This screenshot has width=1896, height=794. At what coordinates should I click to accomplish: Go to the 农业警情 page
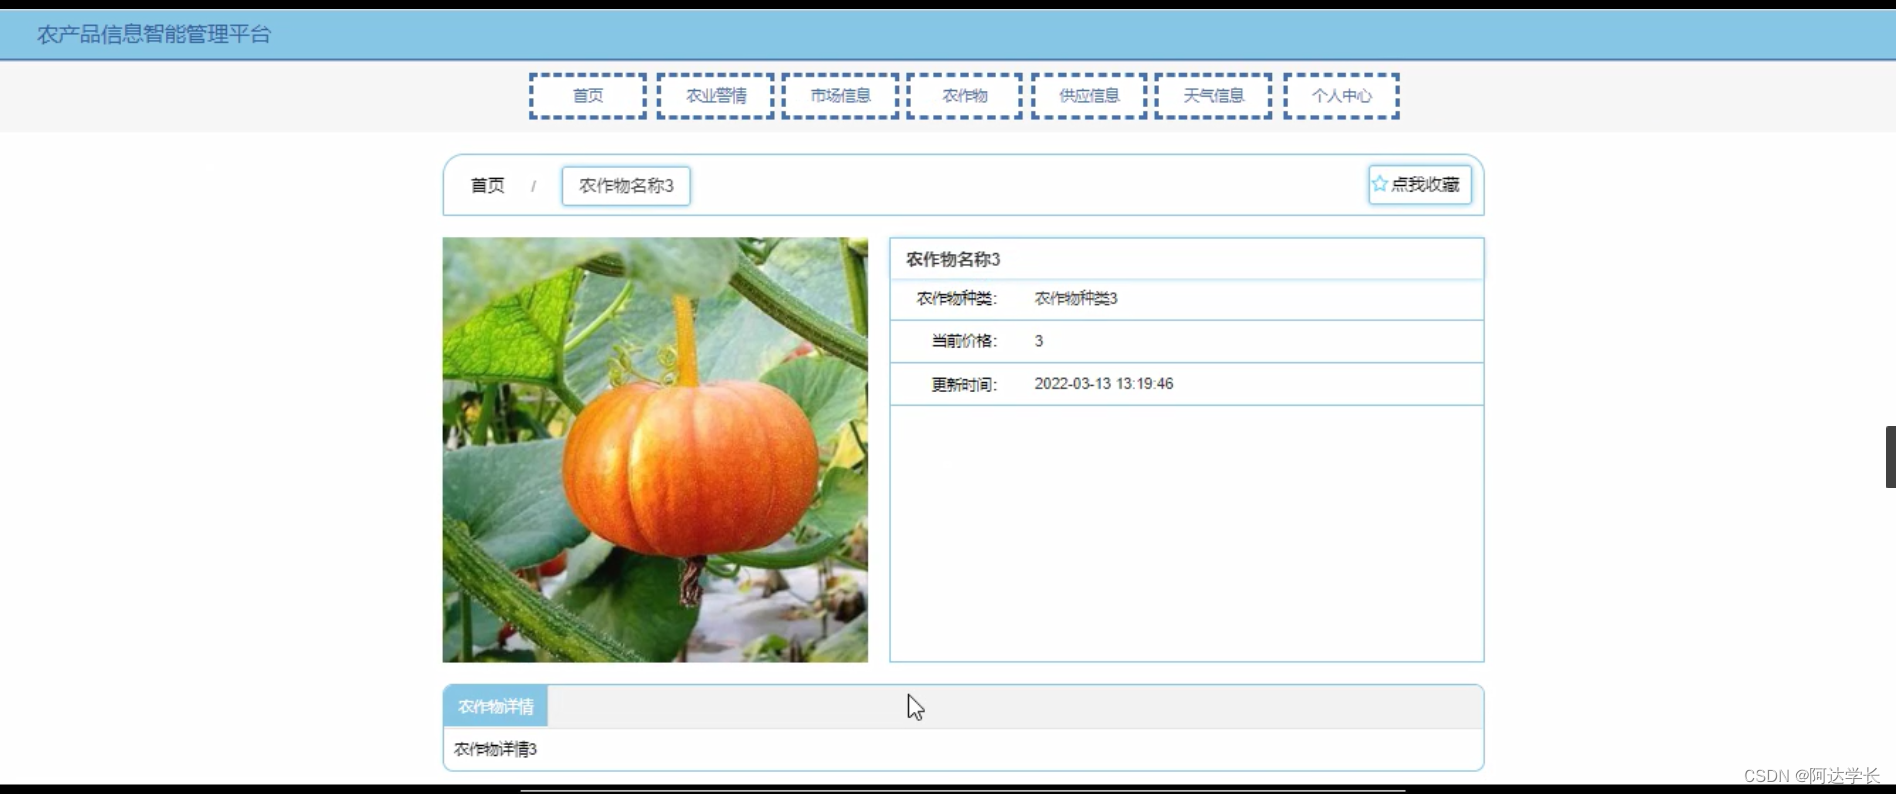[x=716, y=96]
